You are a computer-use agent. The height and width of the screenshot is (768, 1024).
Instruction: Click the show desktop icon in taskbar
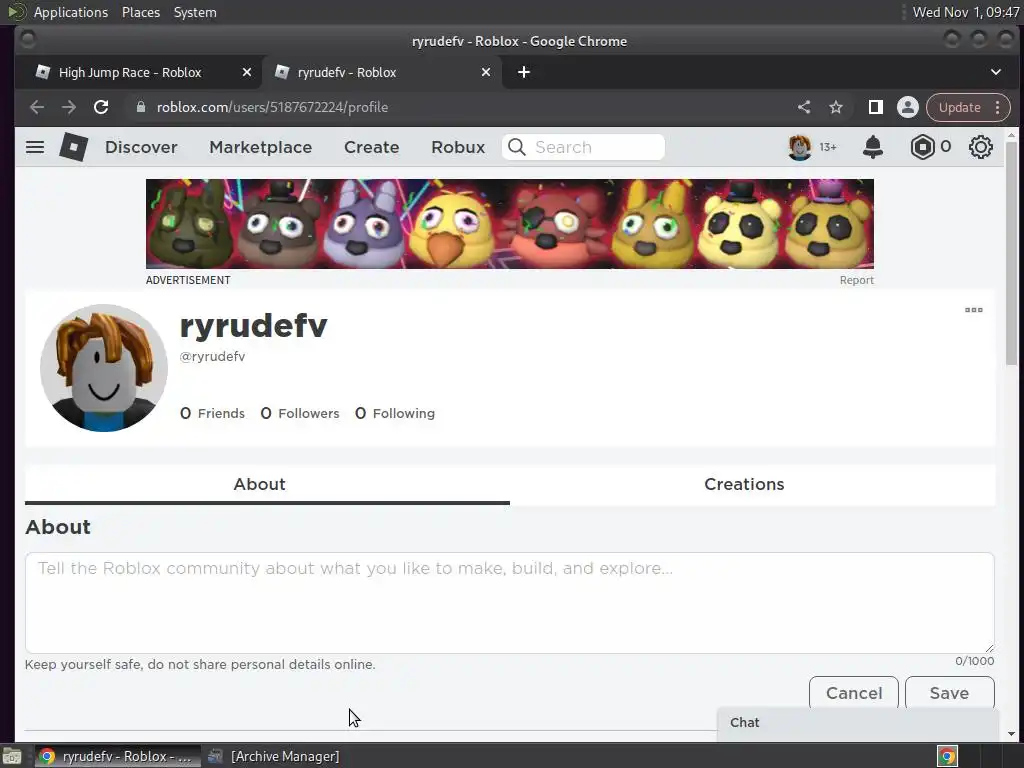click(12, 756)
